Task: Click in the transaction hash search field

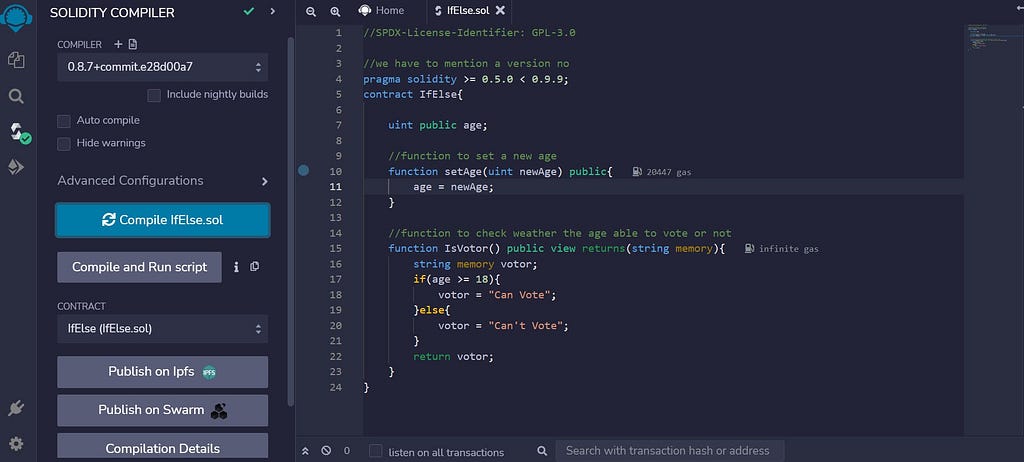Action: pyautogui.click(x=669, y=450)
